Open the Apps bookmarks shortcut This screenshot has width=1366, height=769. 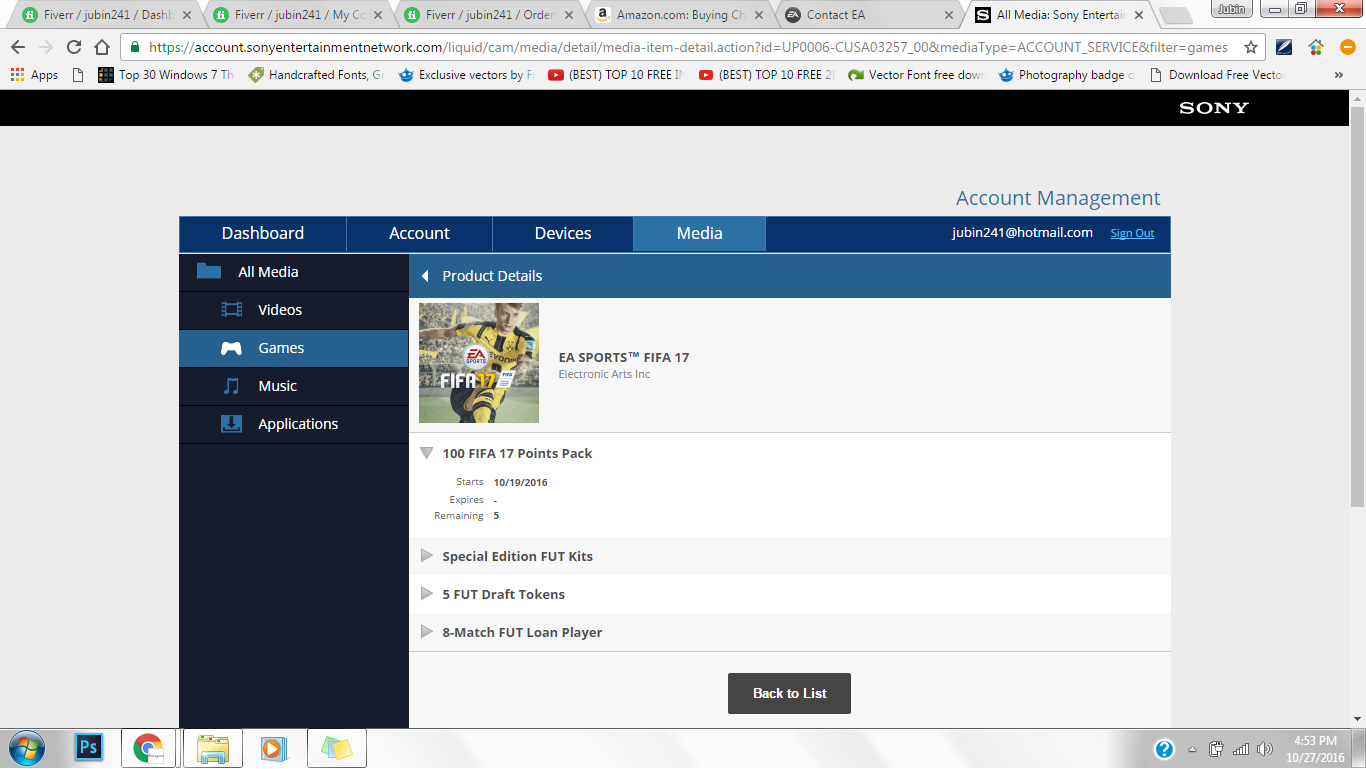pyautogui.click(x=34, y=75)
